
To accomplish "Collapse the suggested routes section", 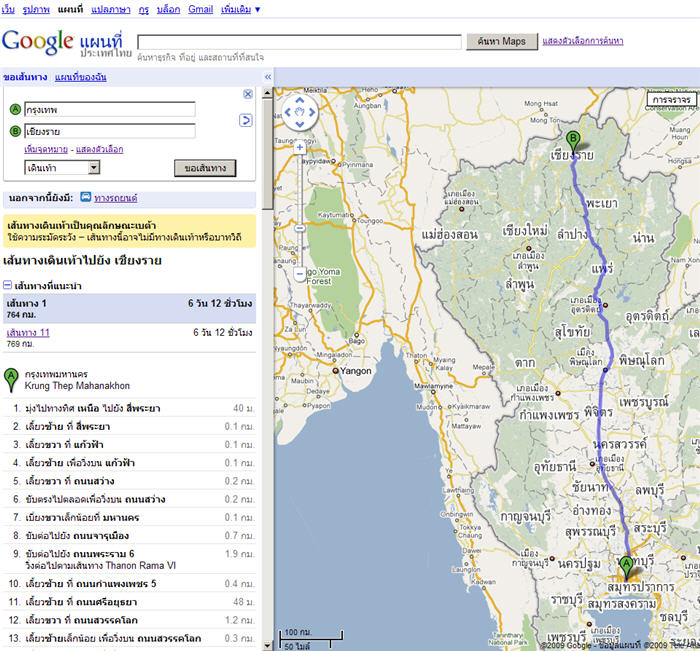I will click(x=7, y=285).
